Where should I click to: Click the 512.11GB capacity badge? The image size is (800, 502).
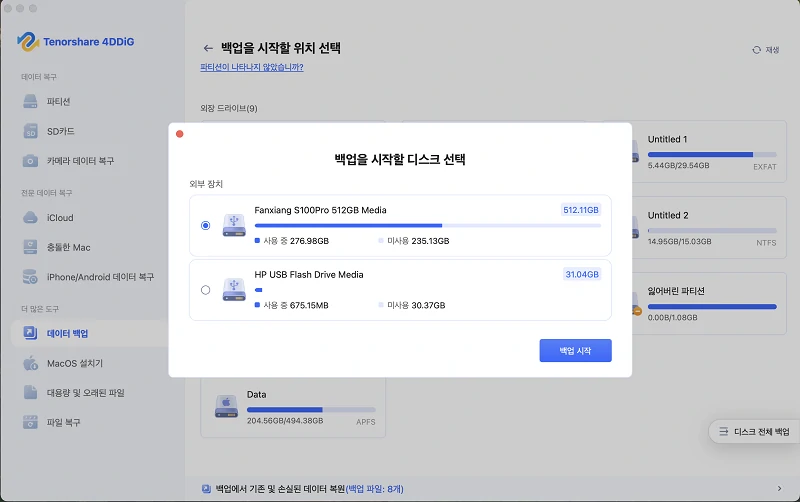581,210
